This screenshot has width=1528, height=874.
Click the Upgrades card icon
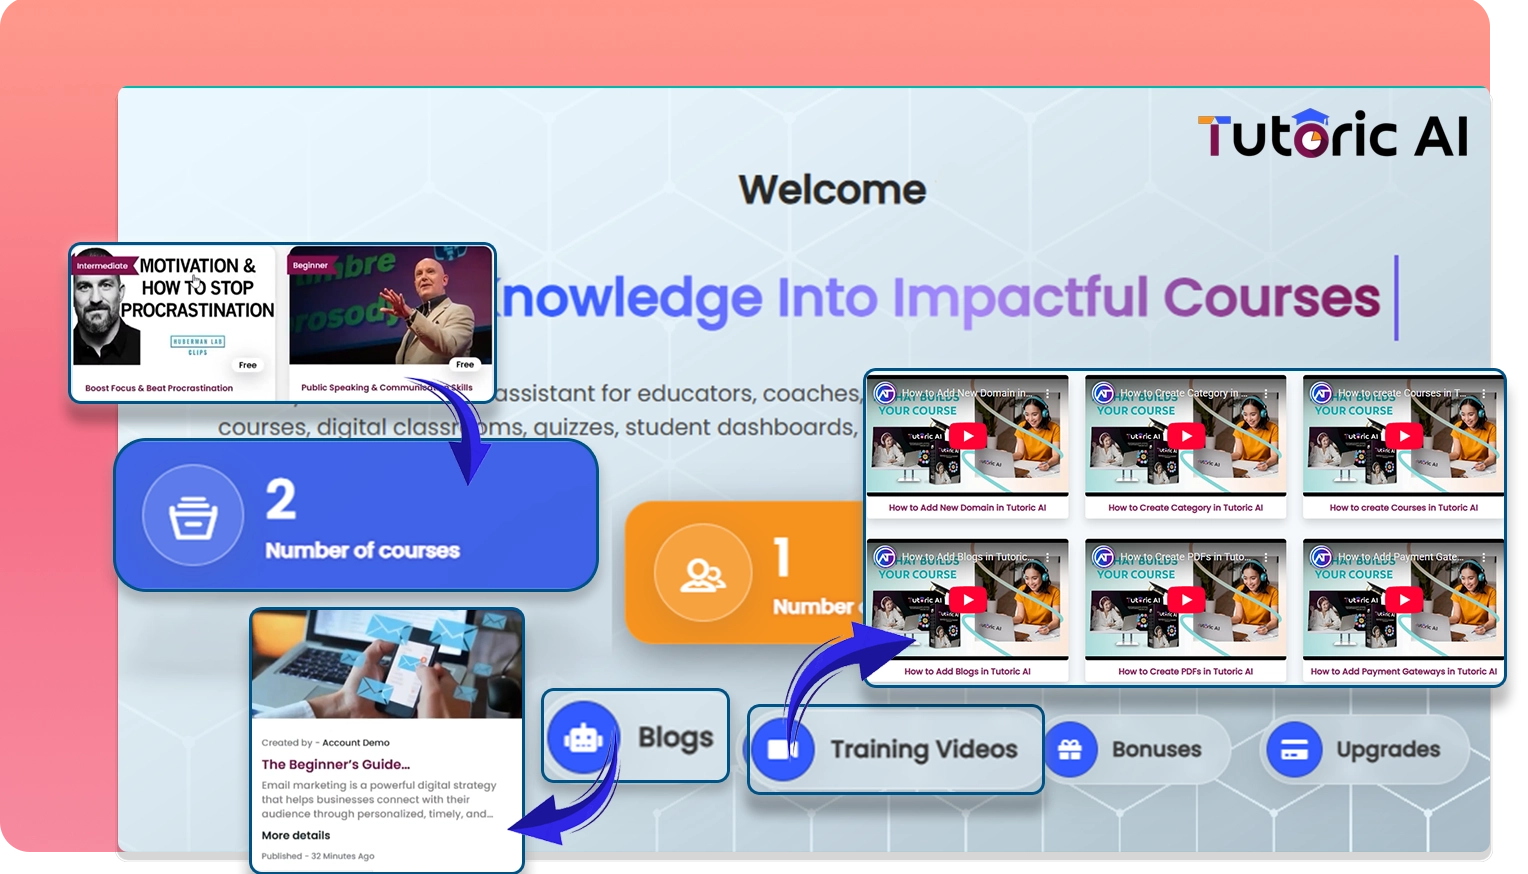[1294, 749]
